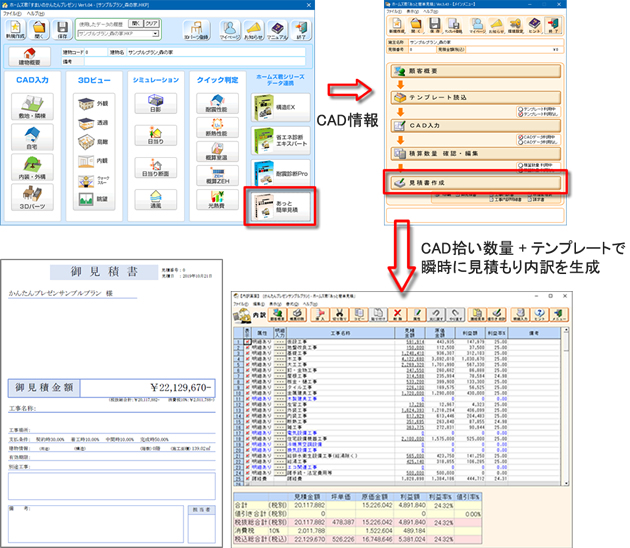The image size is (630, 548).
Task: Click the 新規作成 icon in Kantan Presen window
Action: pos(15,29)
